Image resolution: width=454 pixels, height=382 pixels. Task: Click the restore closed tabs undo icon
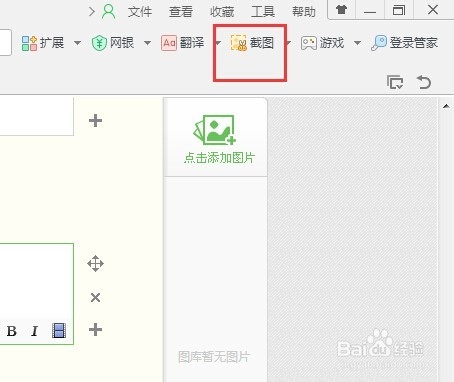tap(424, 82)
